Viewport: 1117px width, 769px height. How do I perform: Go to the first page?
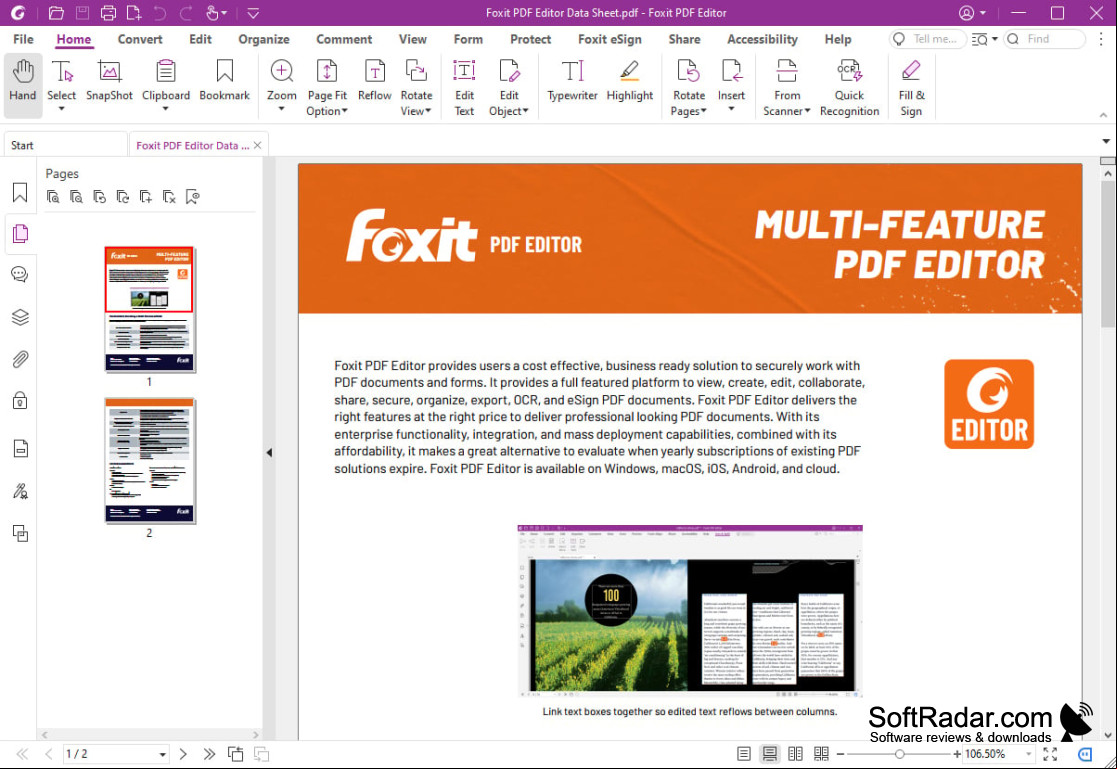22,754
